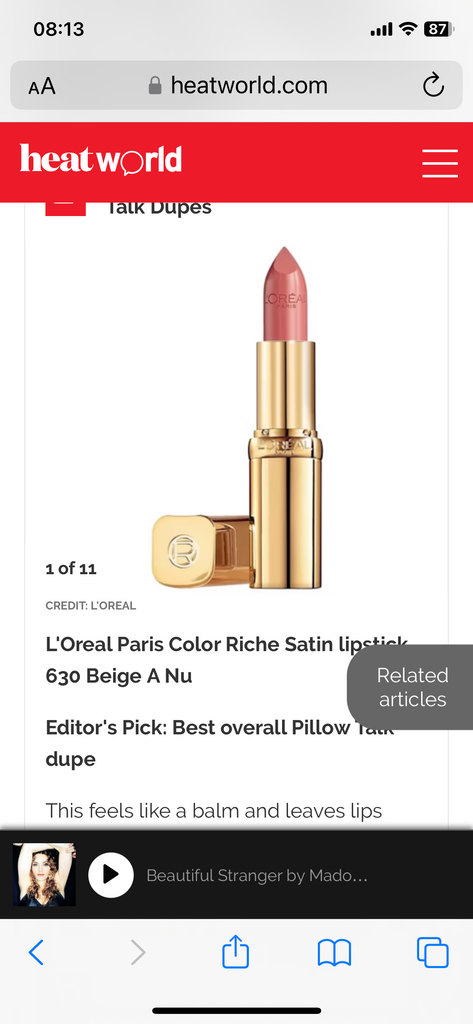
Task: Go back with Safari's back arrow
Action: click(x=36, y=953)
